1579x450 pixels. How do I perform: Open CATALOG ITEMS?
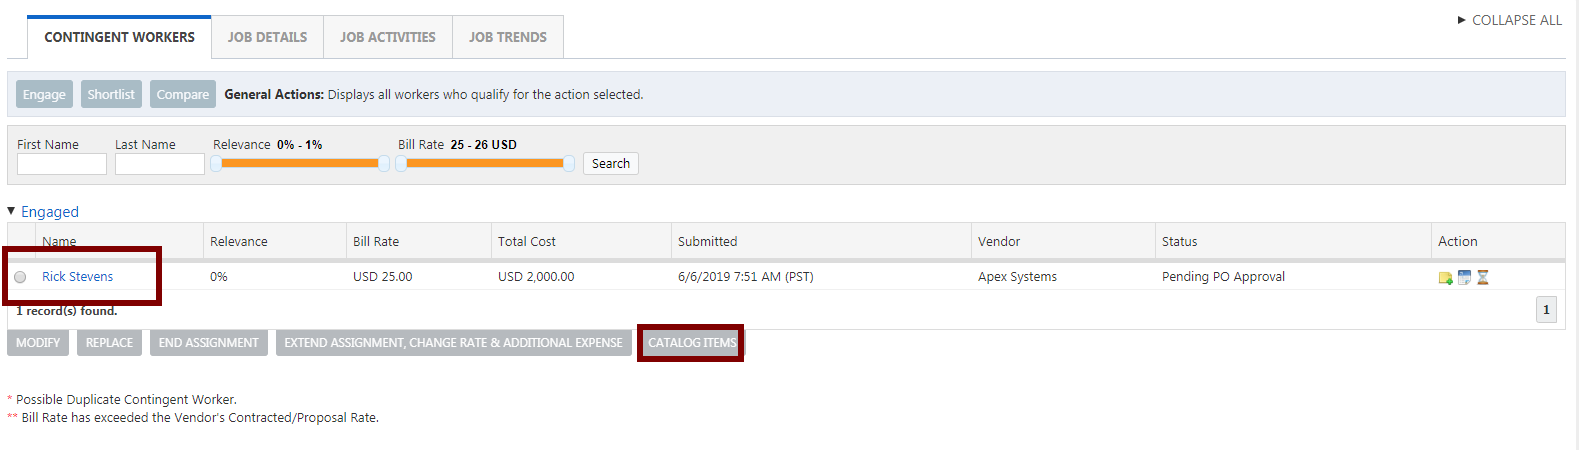coord(692,343)
